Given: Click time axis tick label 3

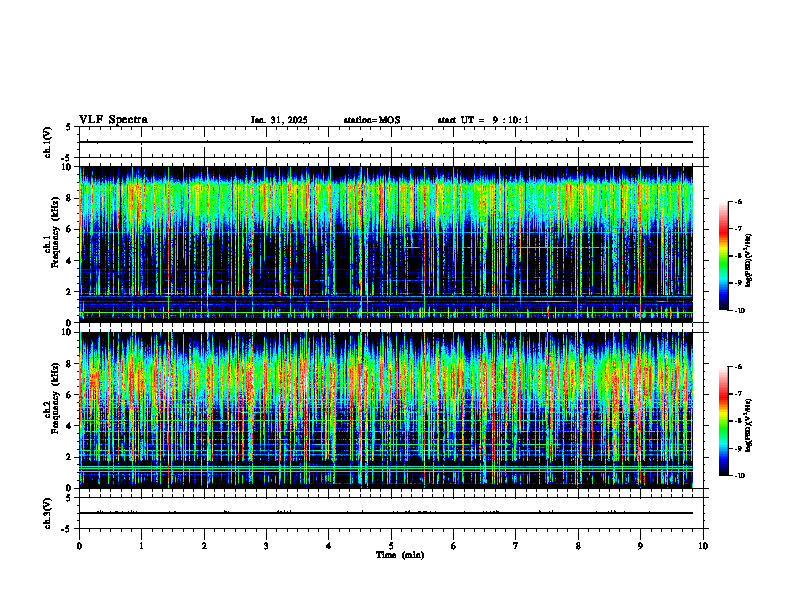Looking at the screenshot, I should point(266,546).
